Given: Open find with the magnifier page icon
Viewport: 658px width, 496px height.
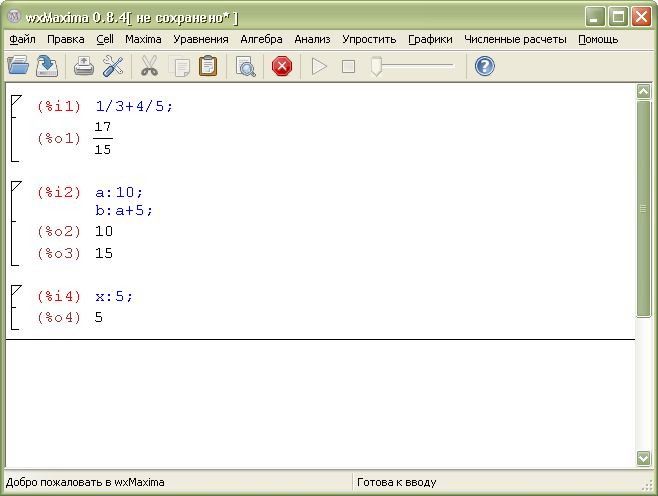Looking at the screenshot, I should [245, 66].
